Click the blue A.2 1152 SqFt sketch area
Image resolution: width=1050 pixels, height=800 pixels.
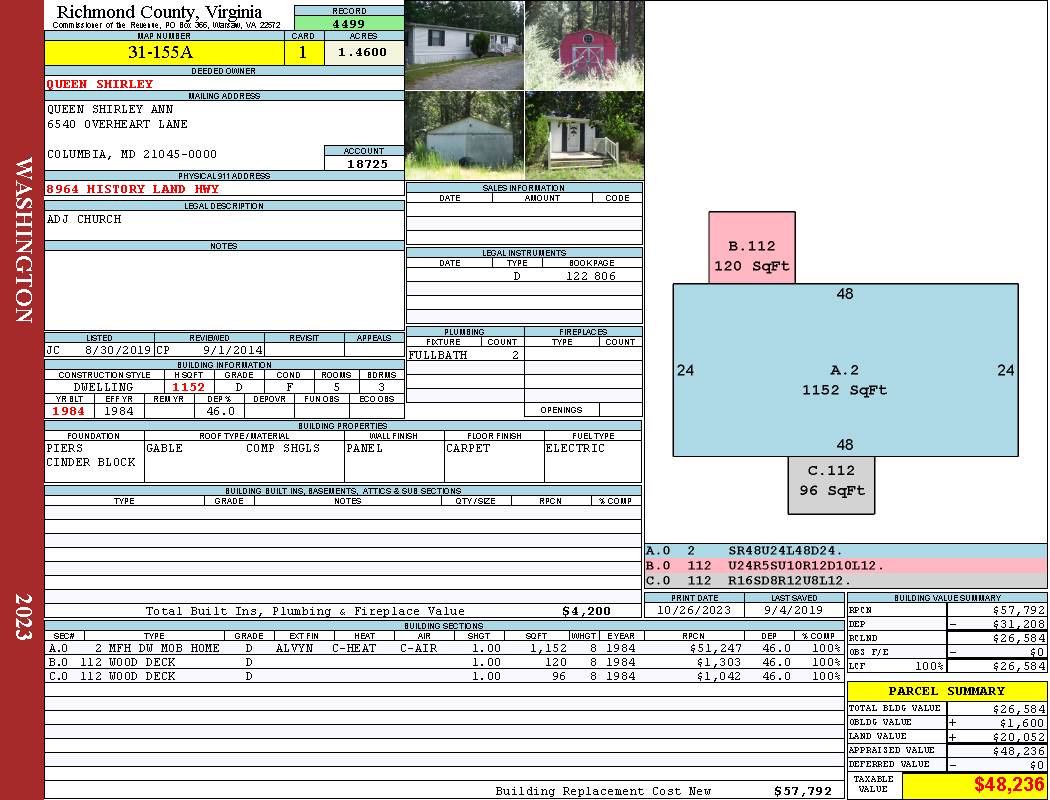(845, 380)
